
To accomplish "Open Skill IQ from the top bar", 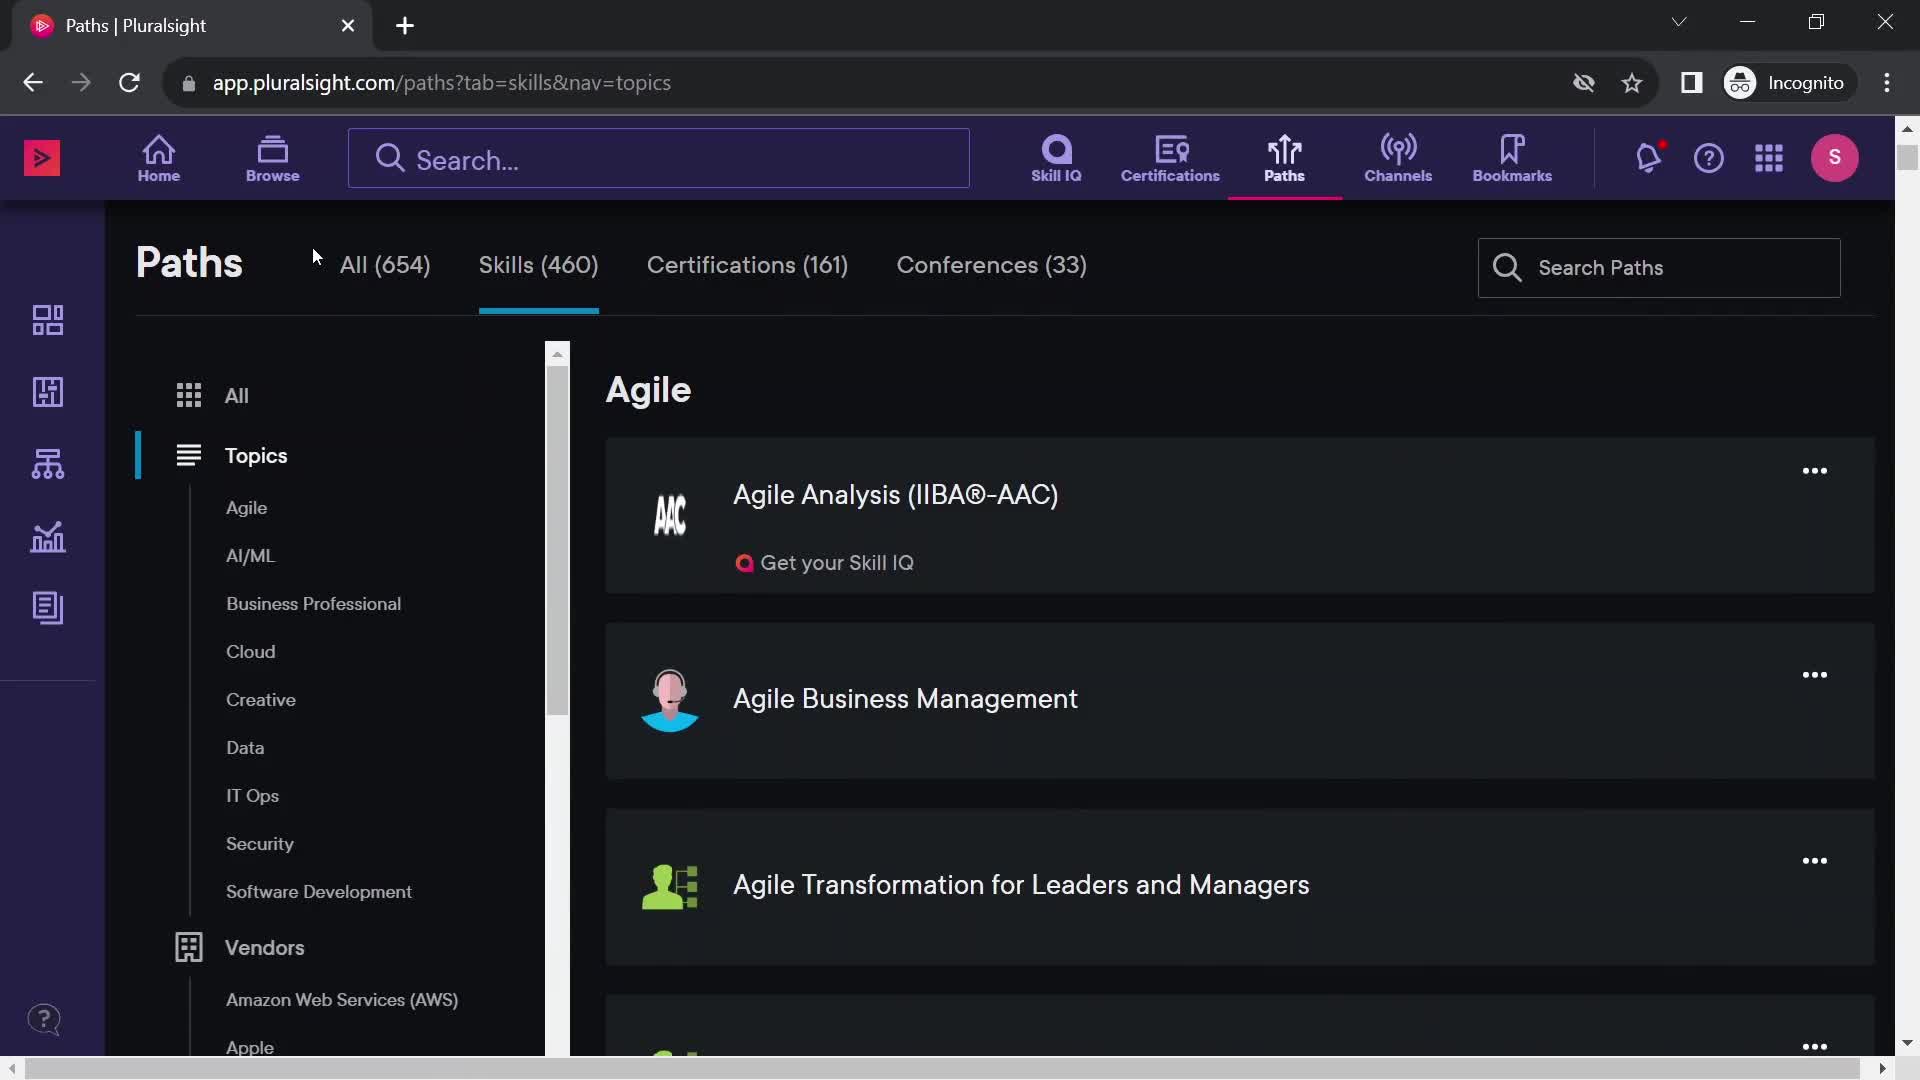I will tap(1056, 158).
